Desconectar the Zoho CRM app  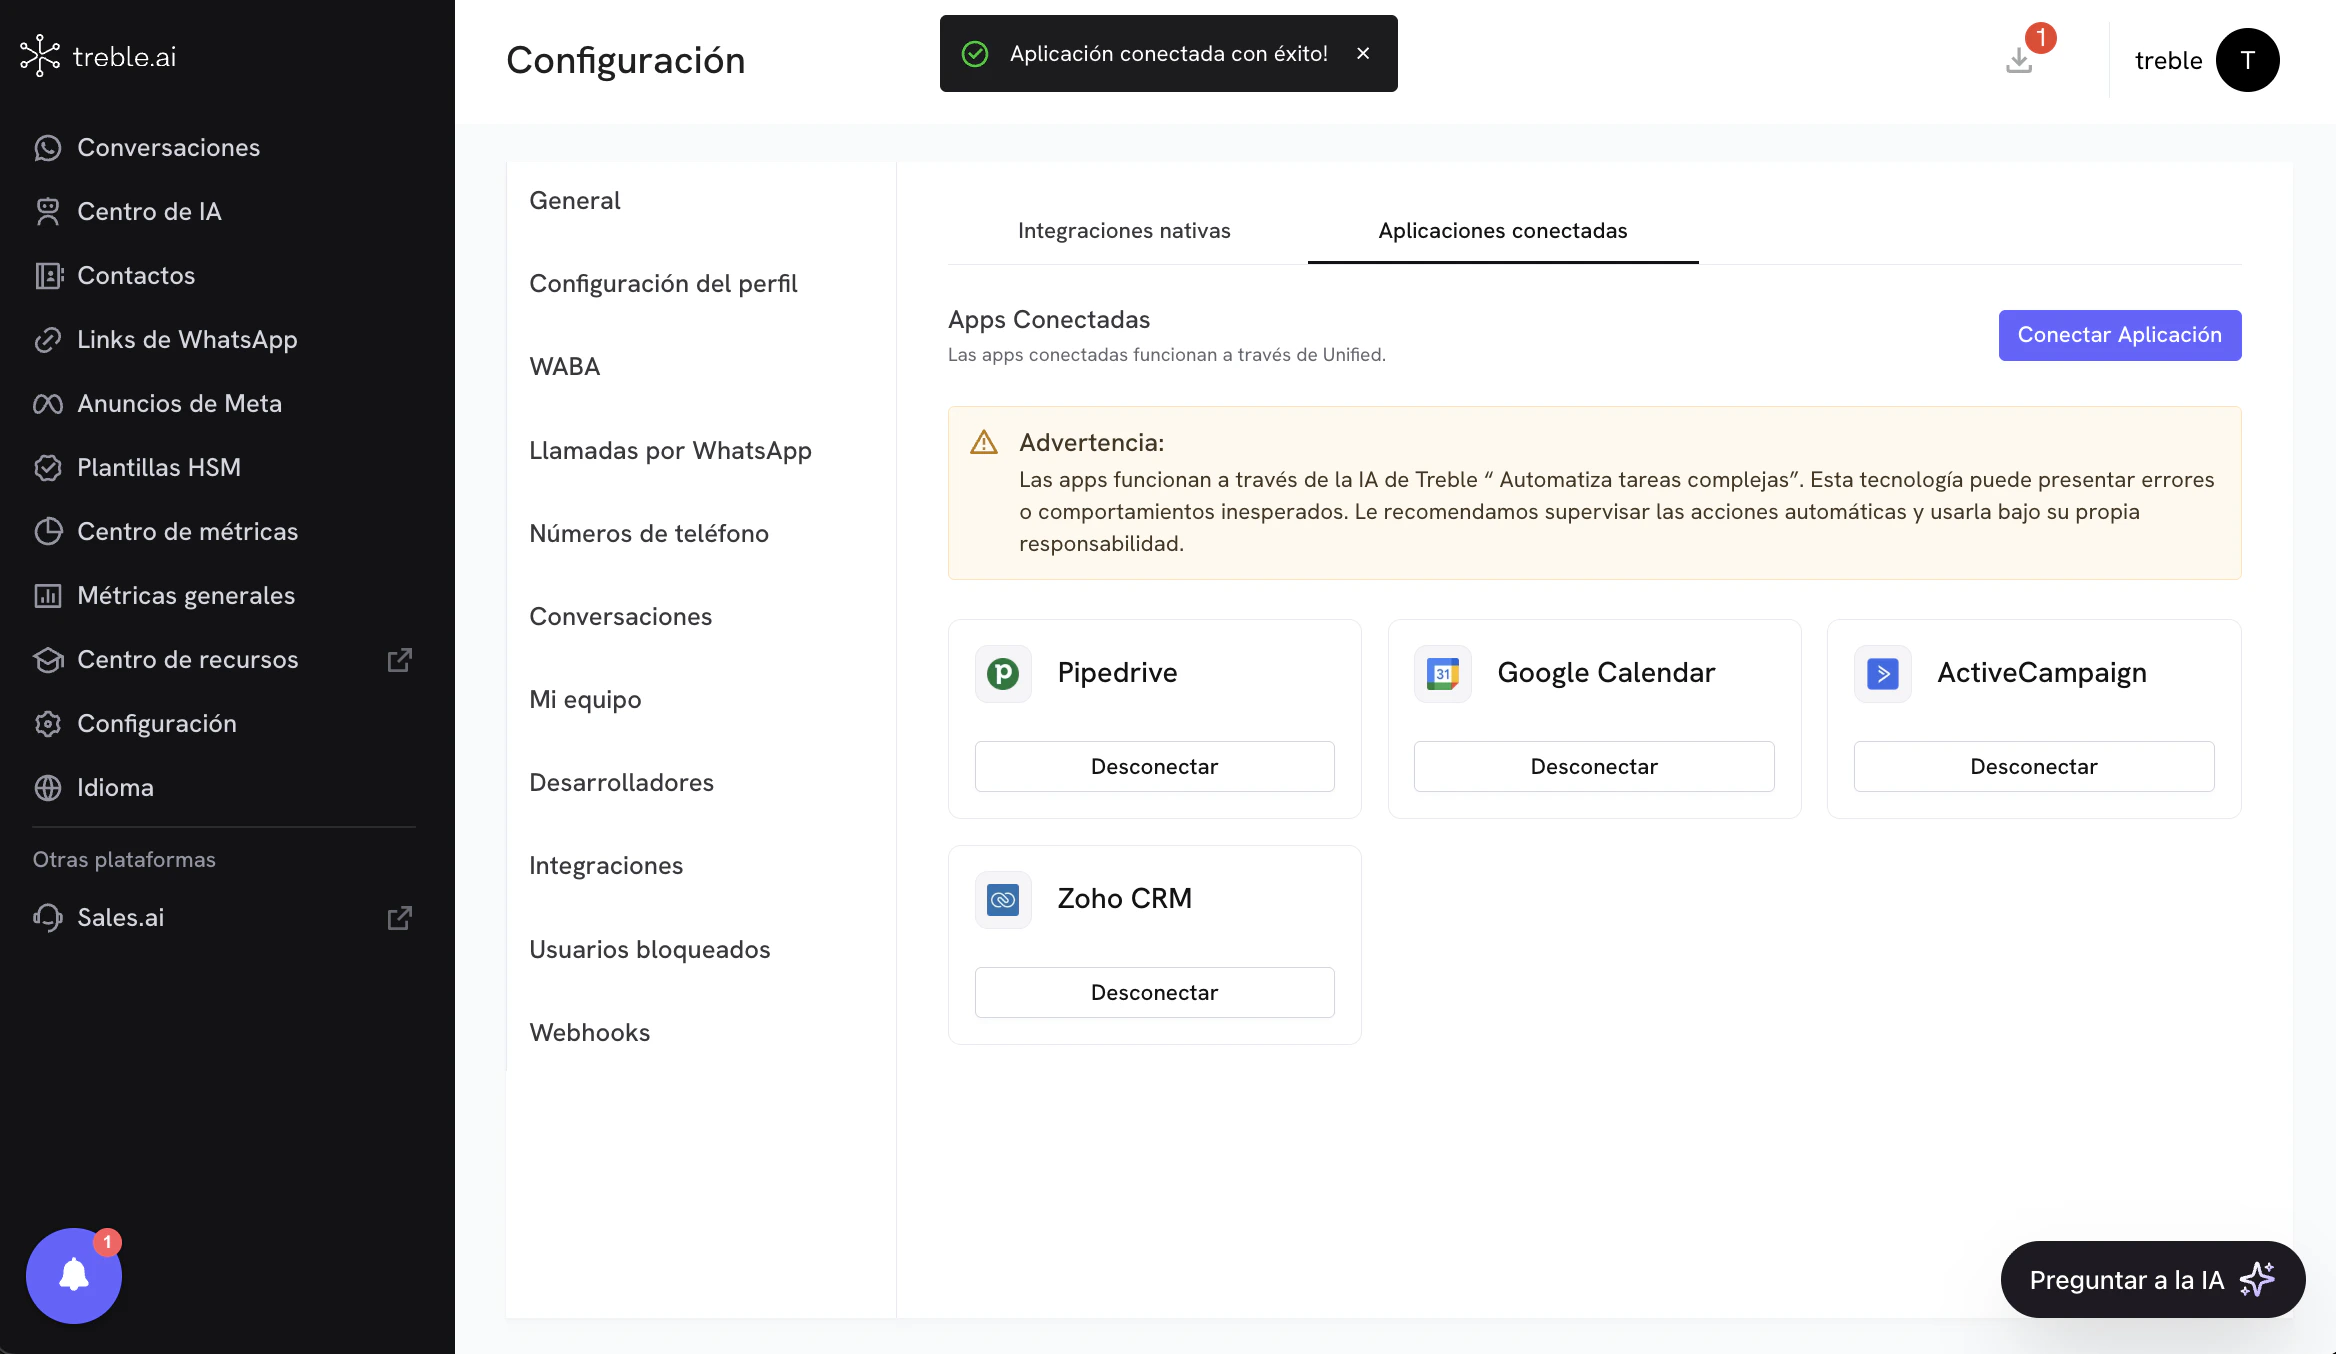click(1154, 992)
